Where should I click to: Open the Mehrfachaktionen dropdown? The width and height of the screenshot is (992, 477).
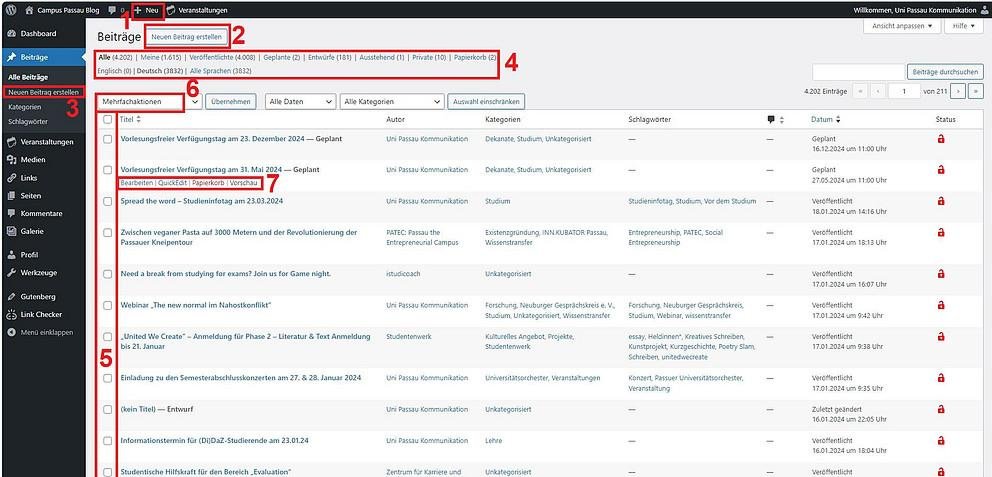coord(148,101)
